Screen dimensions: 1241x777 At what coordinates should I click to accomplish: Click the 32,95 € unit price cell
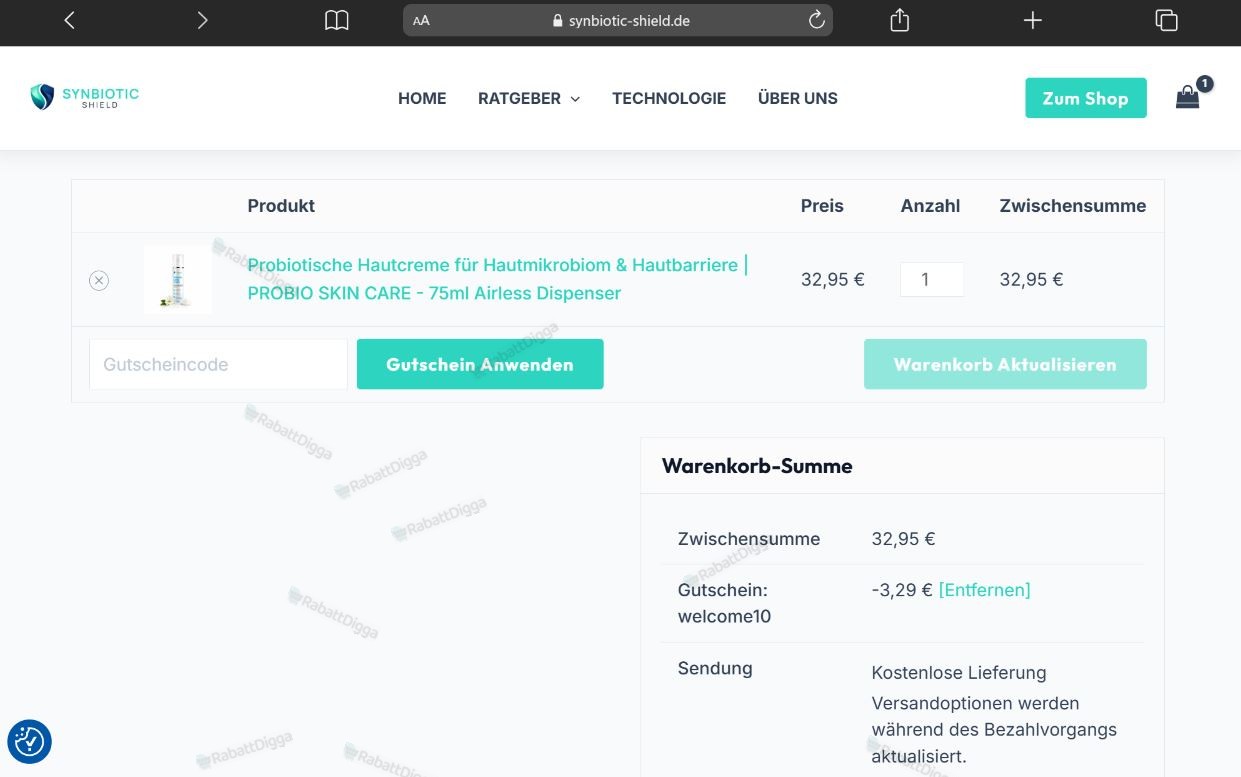[832, 280]
